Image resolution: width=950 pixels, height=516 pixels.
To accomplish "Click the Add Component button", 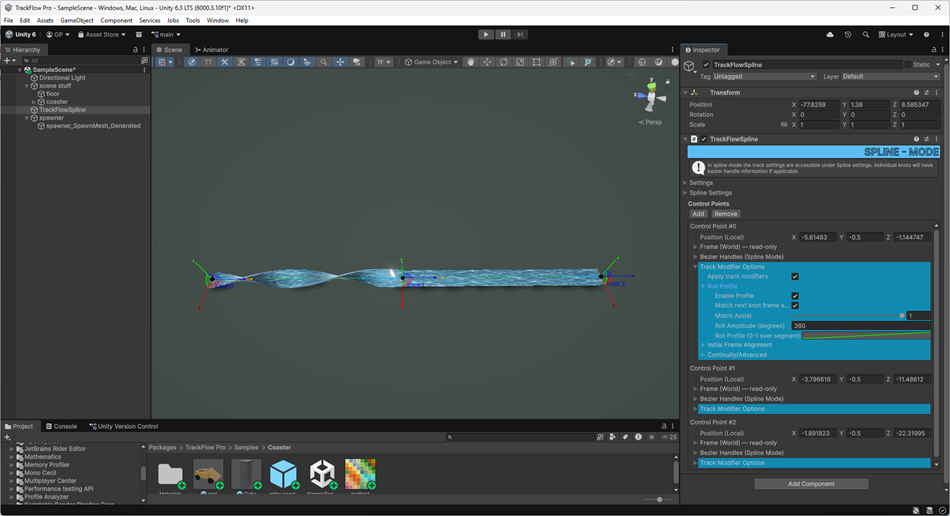I will pos(811,484).
